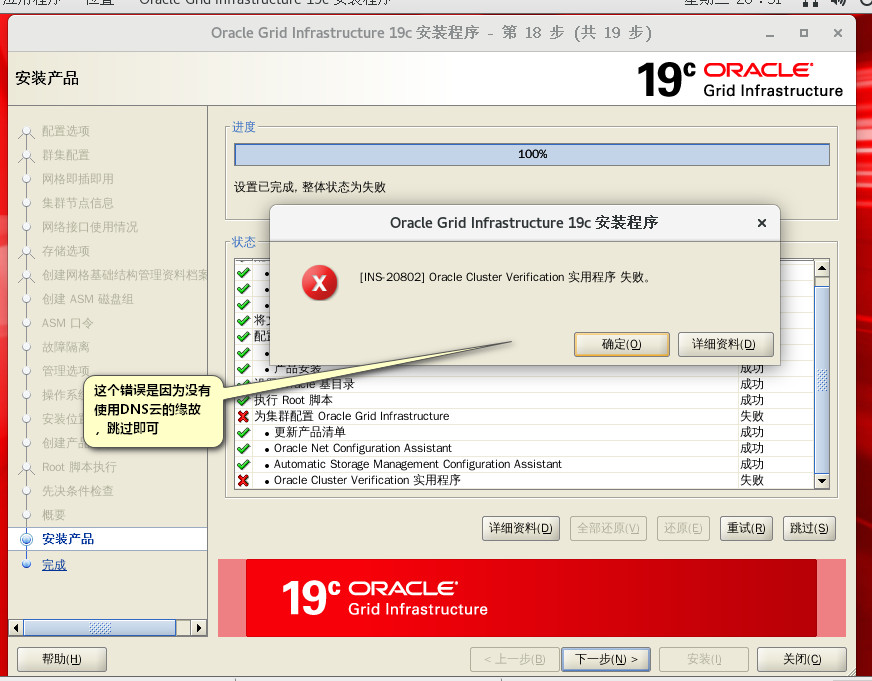
Task: Click checkmark beside Automatic Storage Management Configuration Assistant
Action: tap(245, 464)
